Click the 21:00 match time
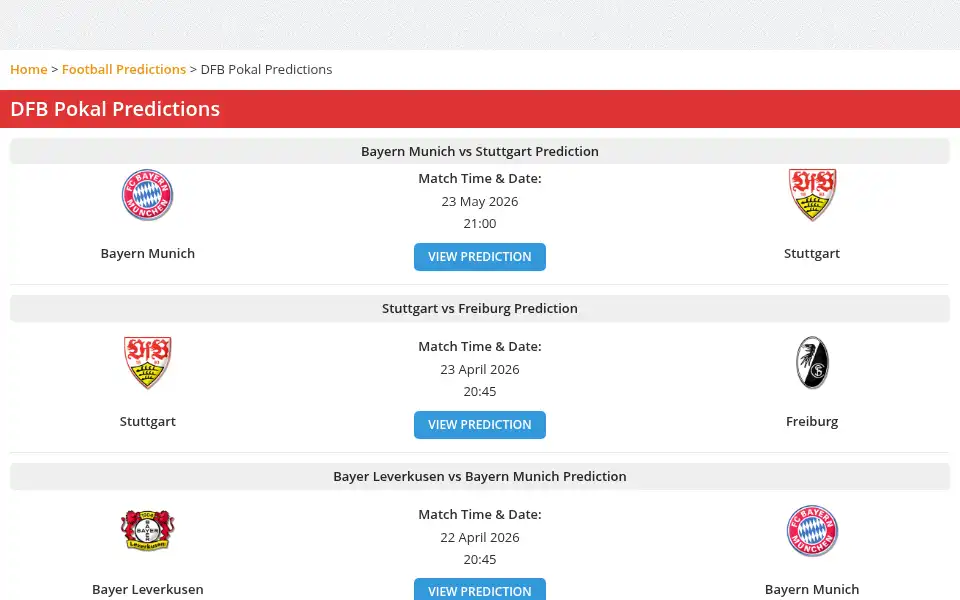The image size is (960, 600). tap(479, 223)
